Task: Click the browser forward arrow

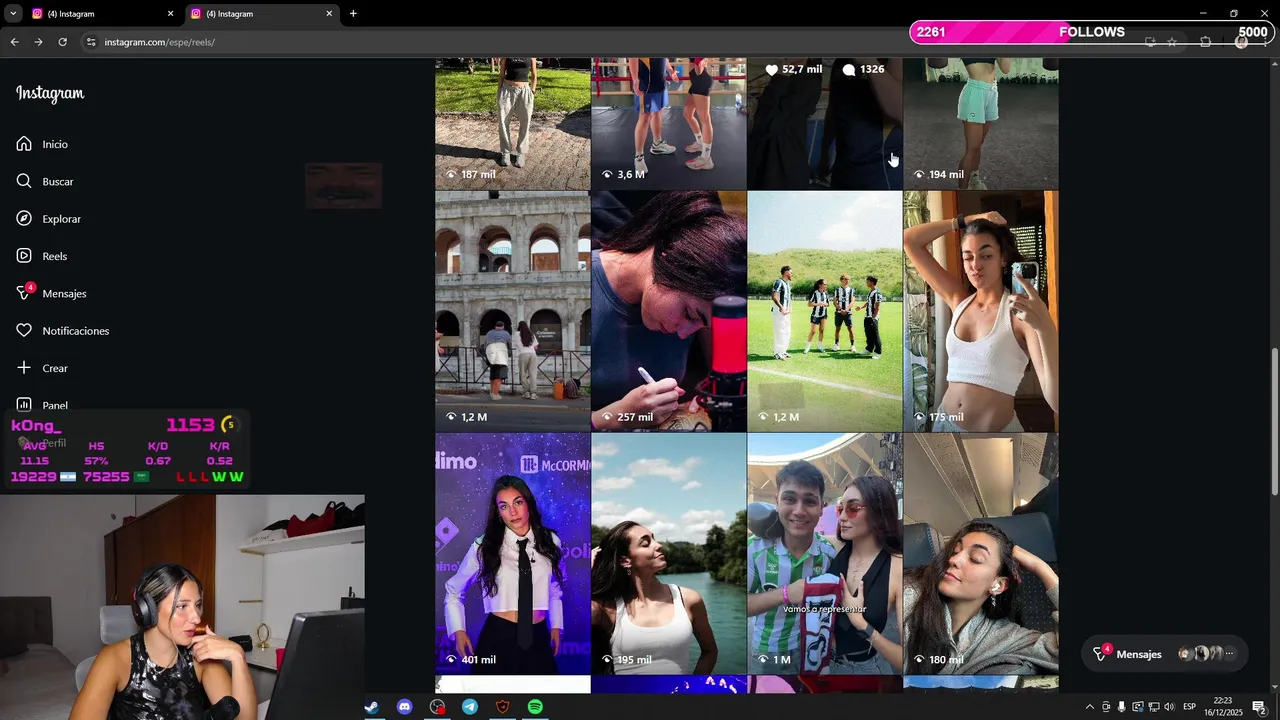Action: pyautogui.click(x=38, y=42)
